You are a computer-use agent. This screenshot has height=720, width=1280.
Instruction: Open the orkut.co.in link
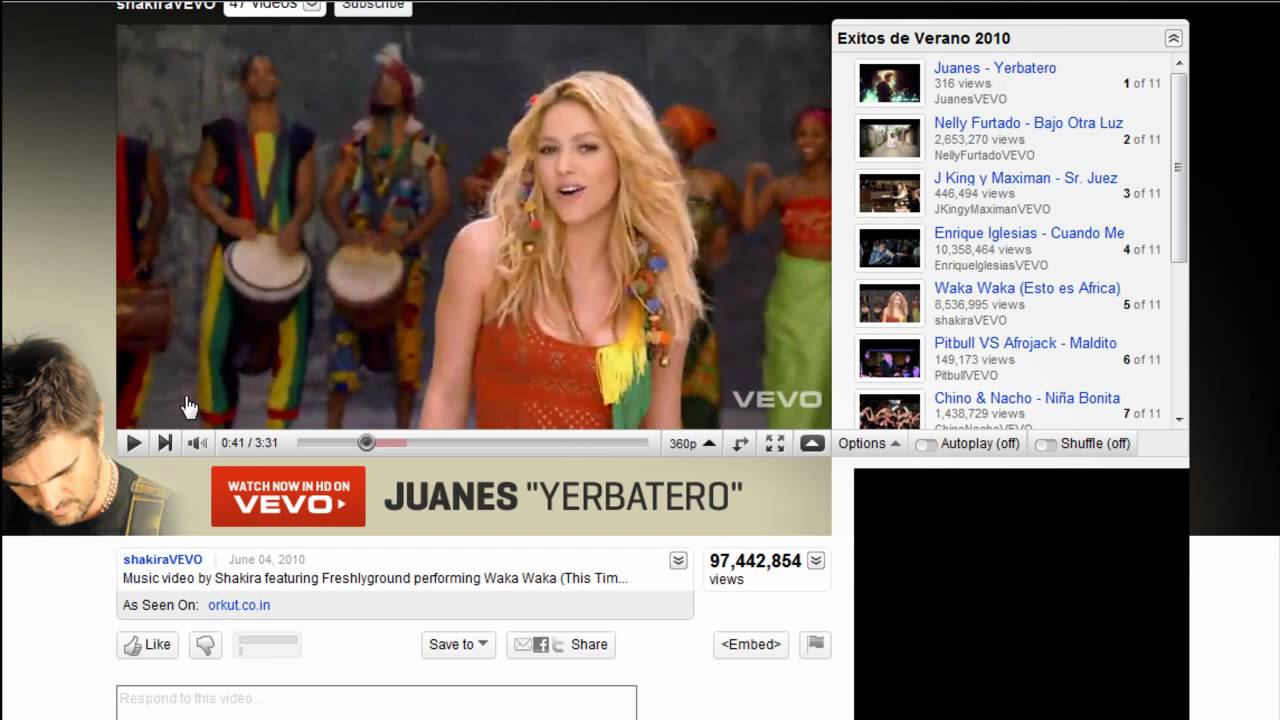pyautogui.click(x=239, y=605)
